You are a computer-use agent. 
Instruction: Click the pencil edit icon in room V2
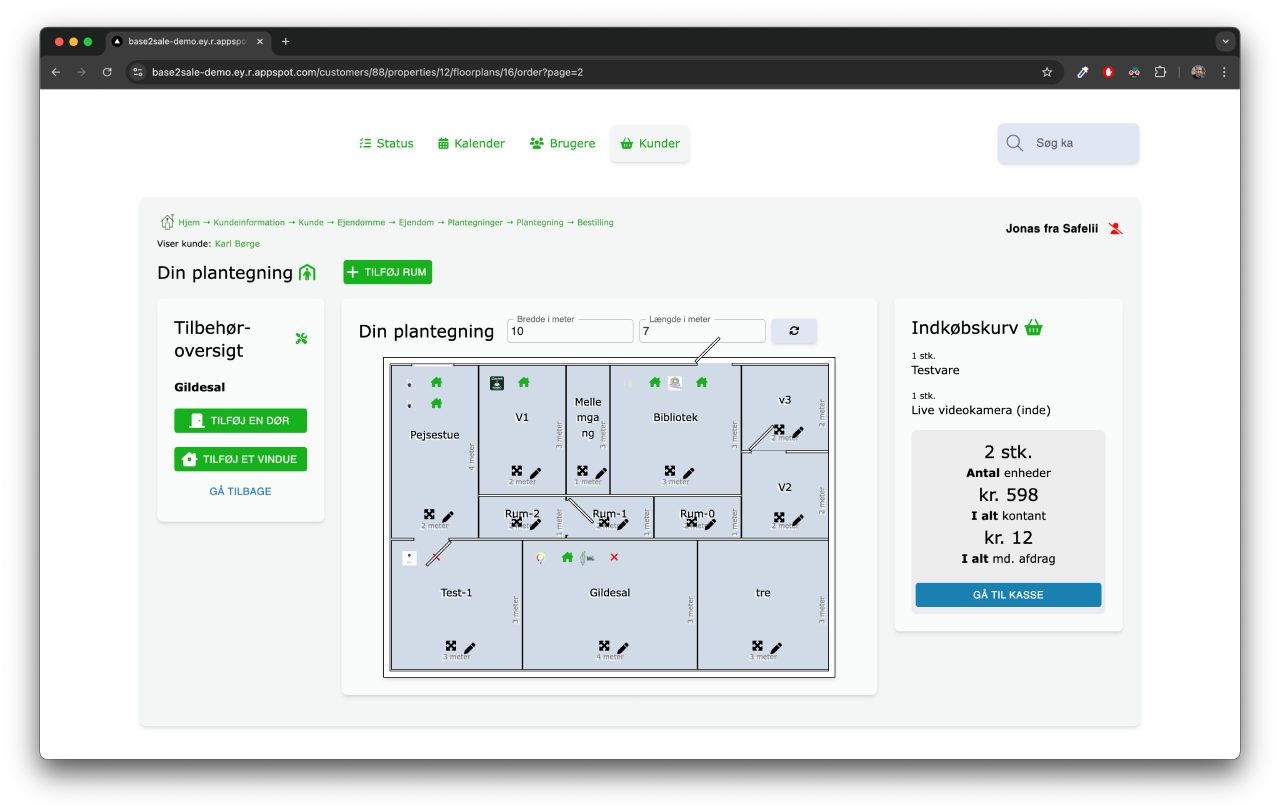pos(798,519)
